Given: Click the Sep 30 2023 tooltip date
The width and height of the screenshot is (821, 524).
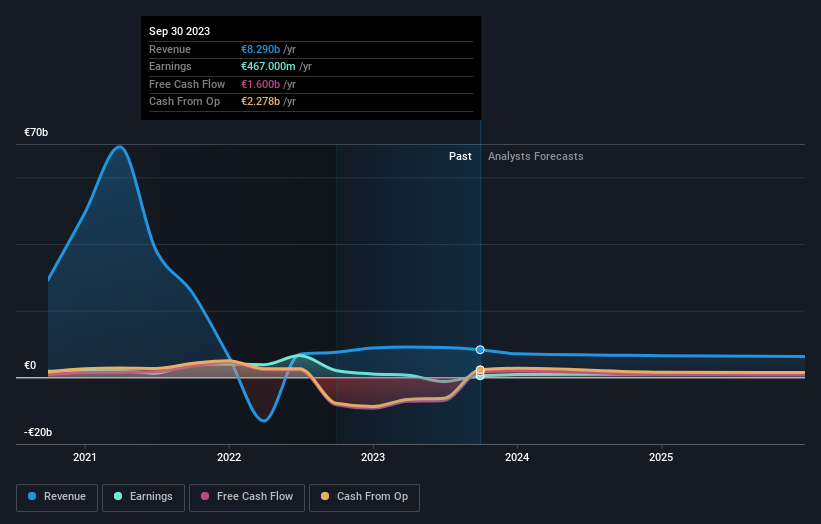Looking at the screenshot, I should pyautogui.click(x=180, y=31).
